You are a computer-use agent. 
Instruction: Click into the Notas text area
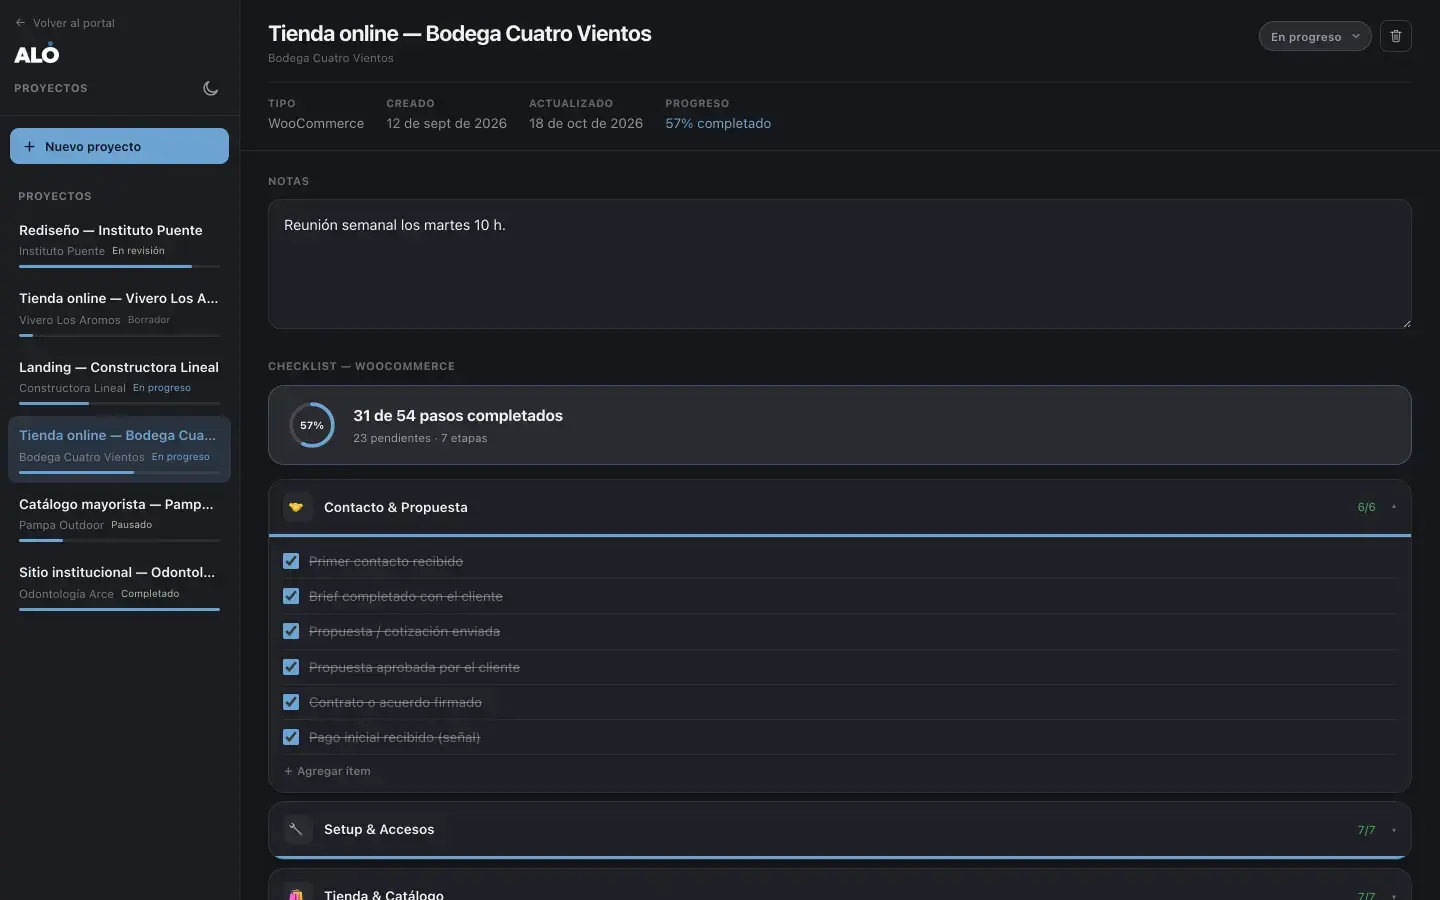click(840, 264)
